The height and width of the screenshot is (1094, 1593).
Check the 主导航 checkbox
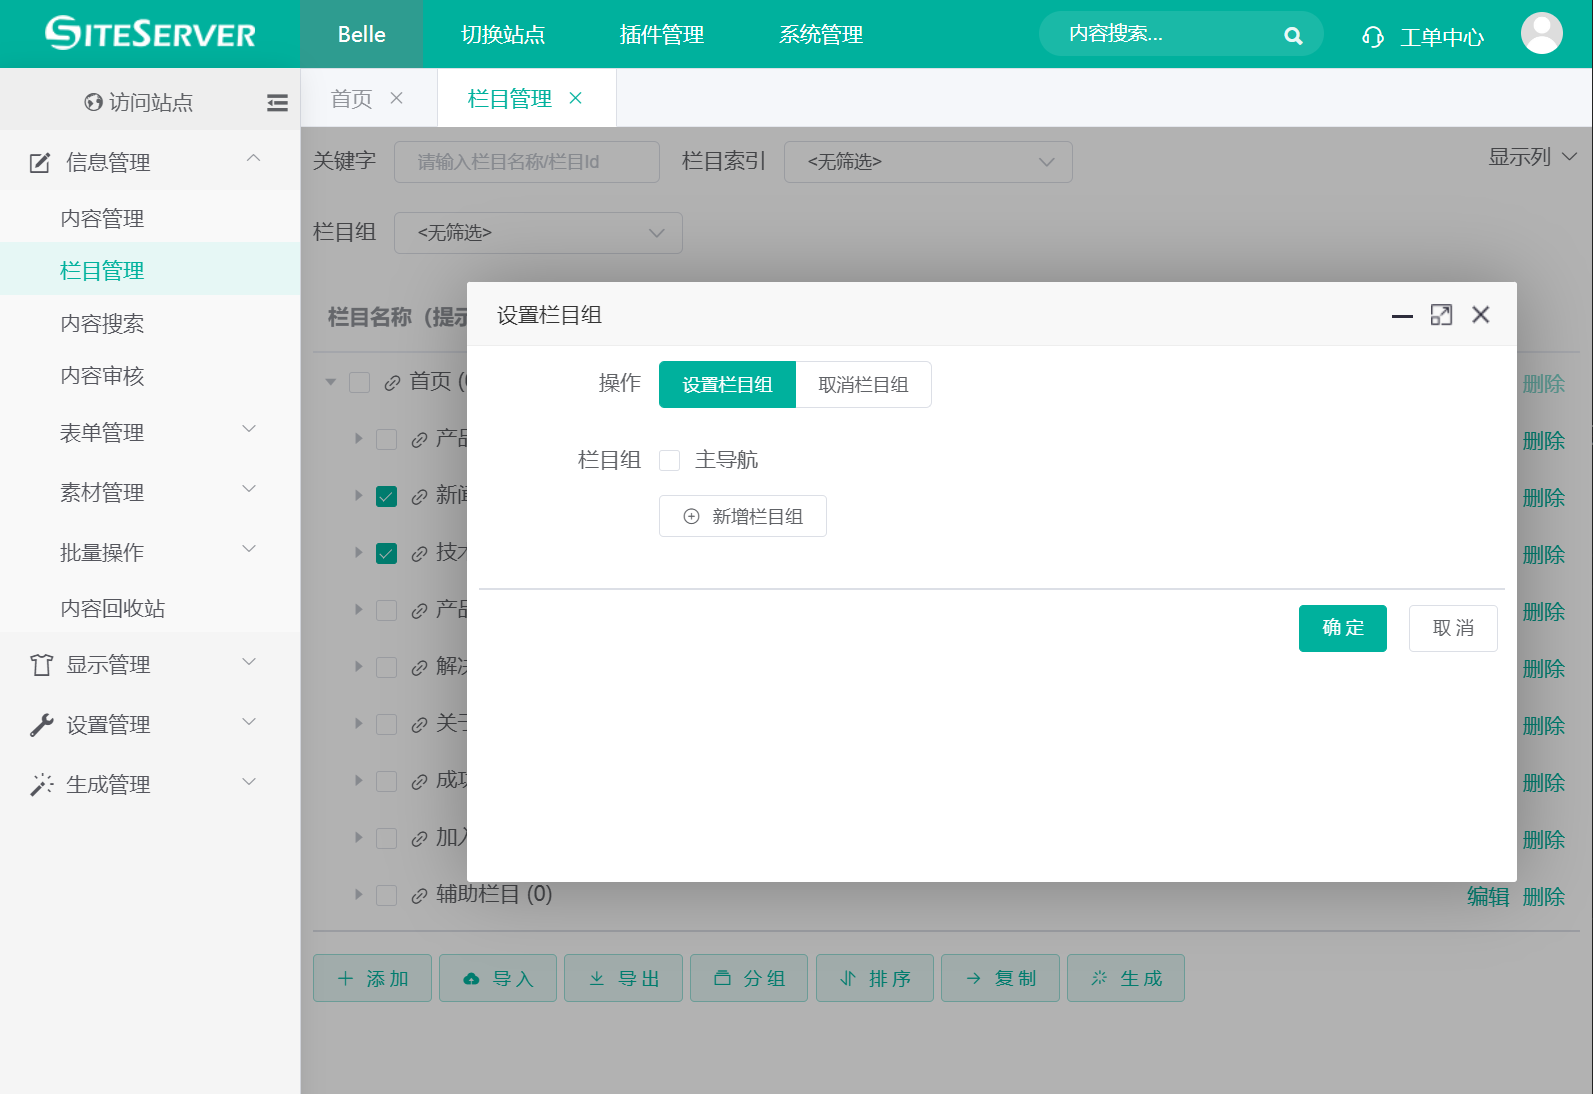pos(670,460)
